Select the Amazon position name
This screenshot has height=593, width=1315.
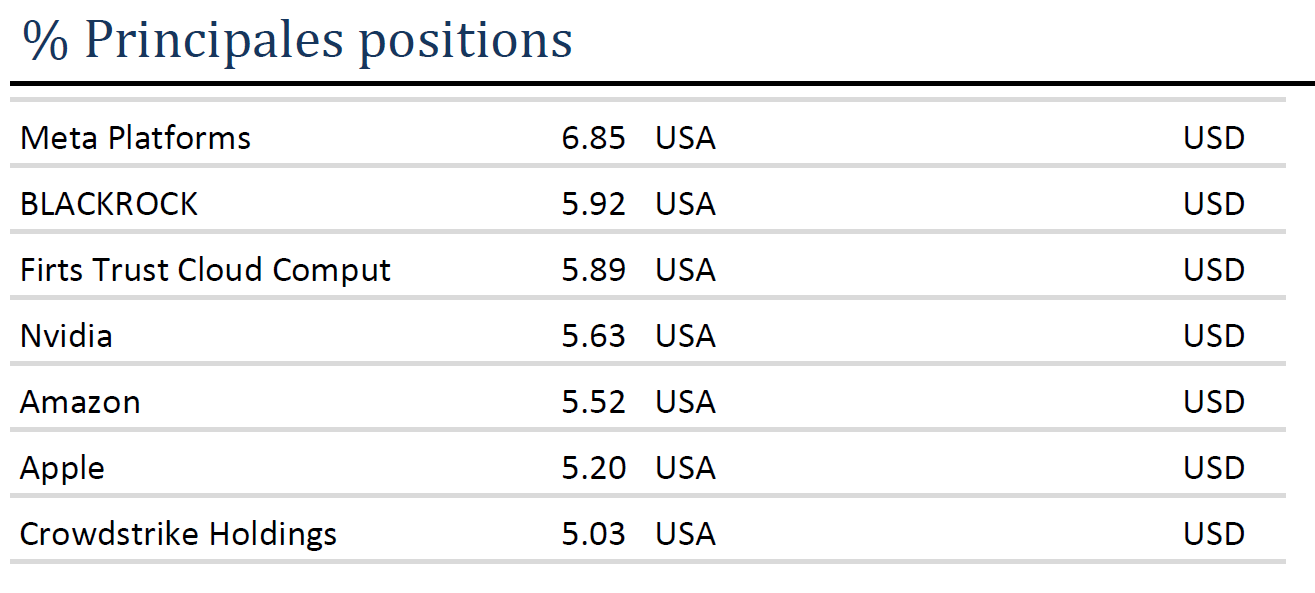click(x=81, y=401)
